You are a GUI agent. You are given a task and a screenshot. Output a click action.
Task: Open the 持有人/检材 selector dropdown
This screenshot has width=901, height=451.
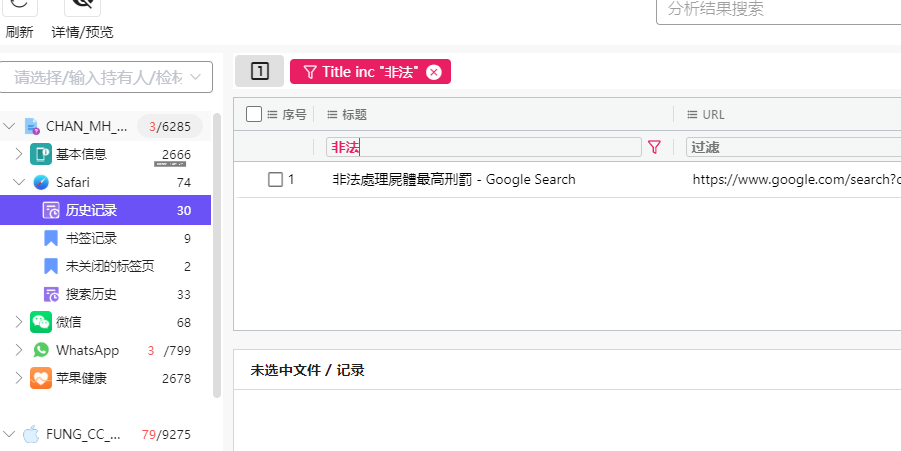pyautogui.click(x=106, y=77)
